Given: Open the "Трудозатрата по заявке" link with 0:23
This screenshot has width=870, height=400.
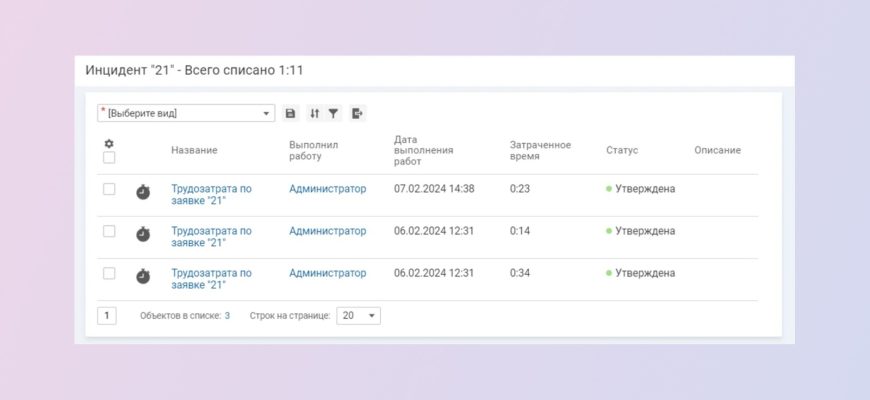Looking at the screenshot, I should (211, 194).
